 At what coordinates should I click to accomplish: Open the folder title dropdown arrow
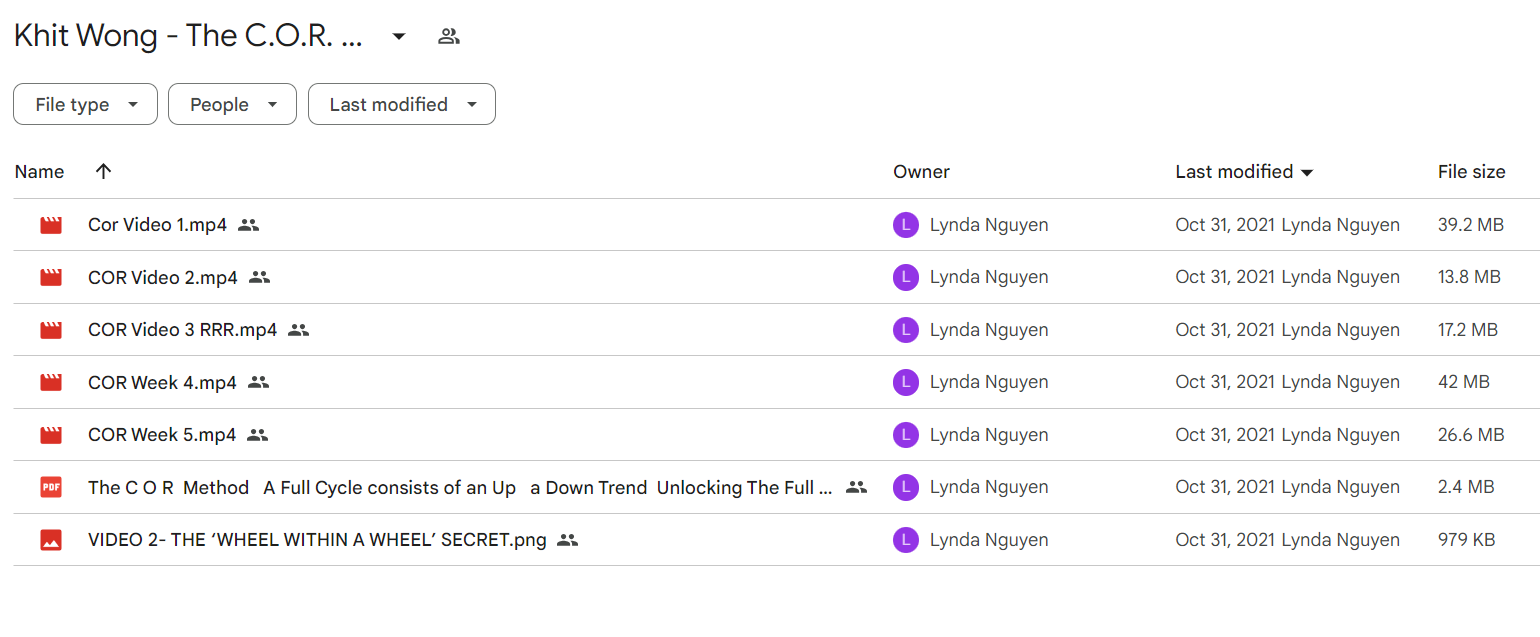point(399,37)
